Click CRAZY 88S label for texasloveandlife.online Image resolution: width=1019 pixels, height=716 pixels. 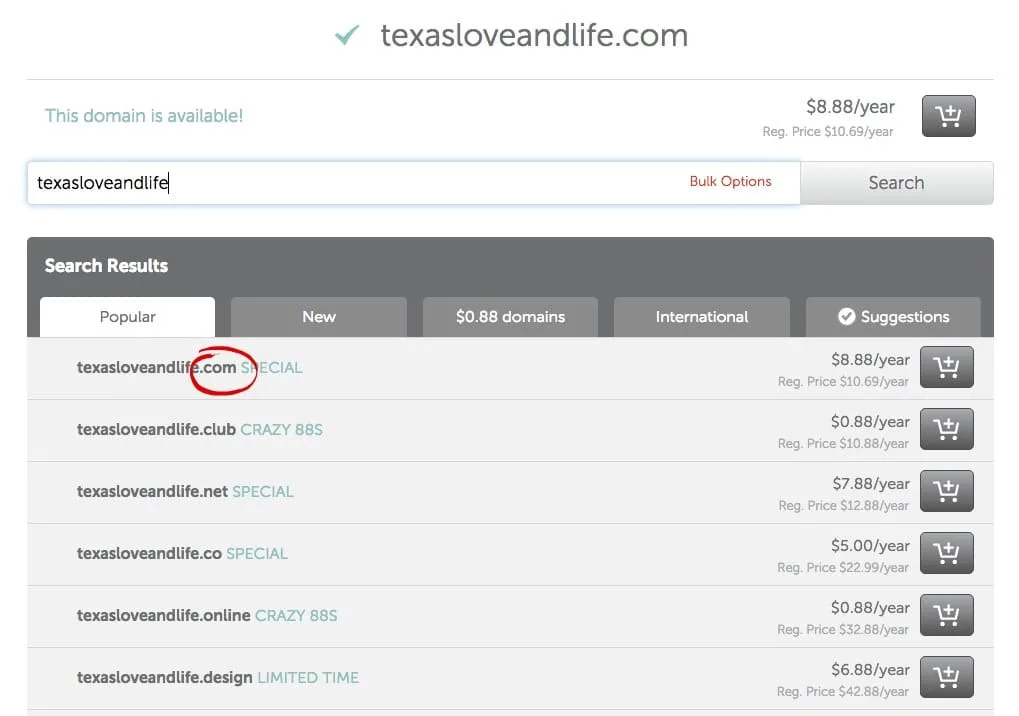(295, 615)
